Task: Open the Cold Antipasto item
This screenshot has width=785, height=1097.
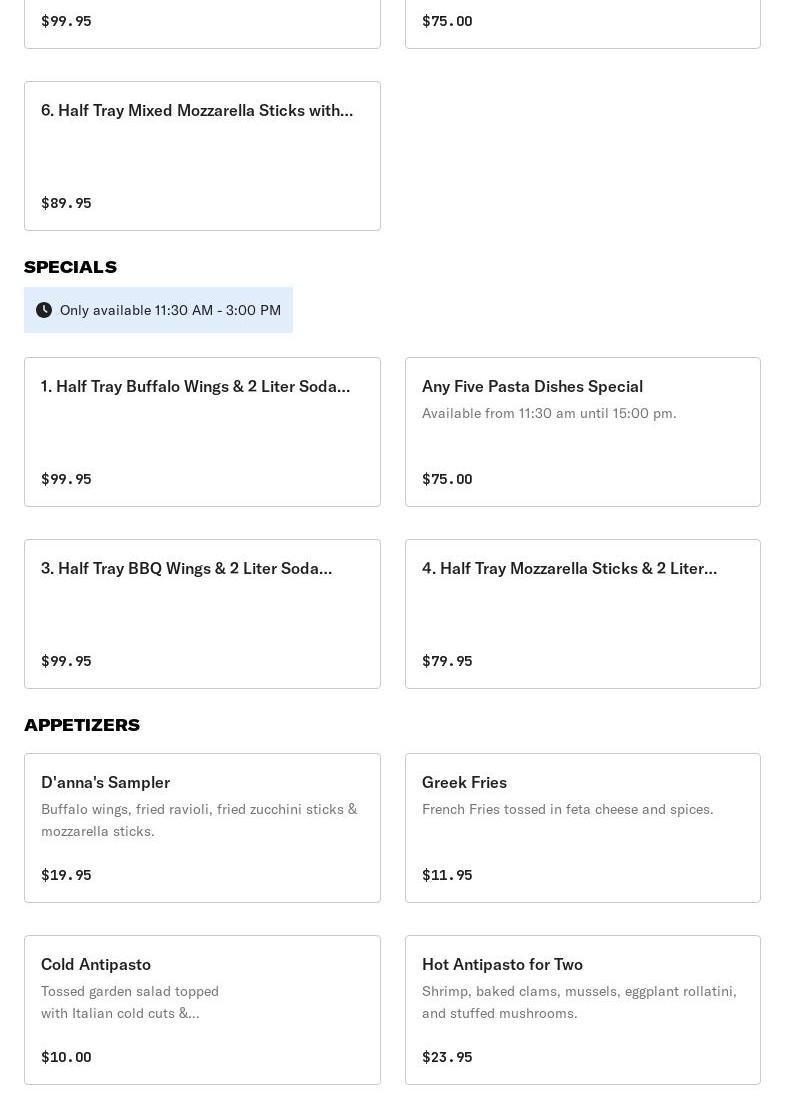Action: pos(202,1009)
